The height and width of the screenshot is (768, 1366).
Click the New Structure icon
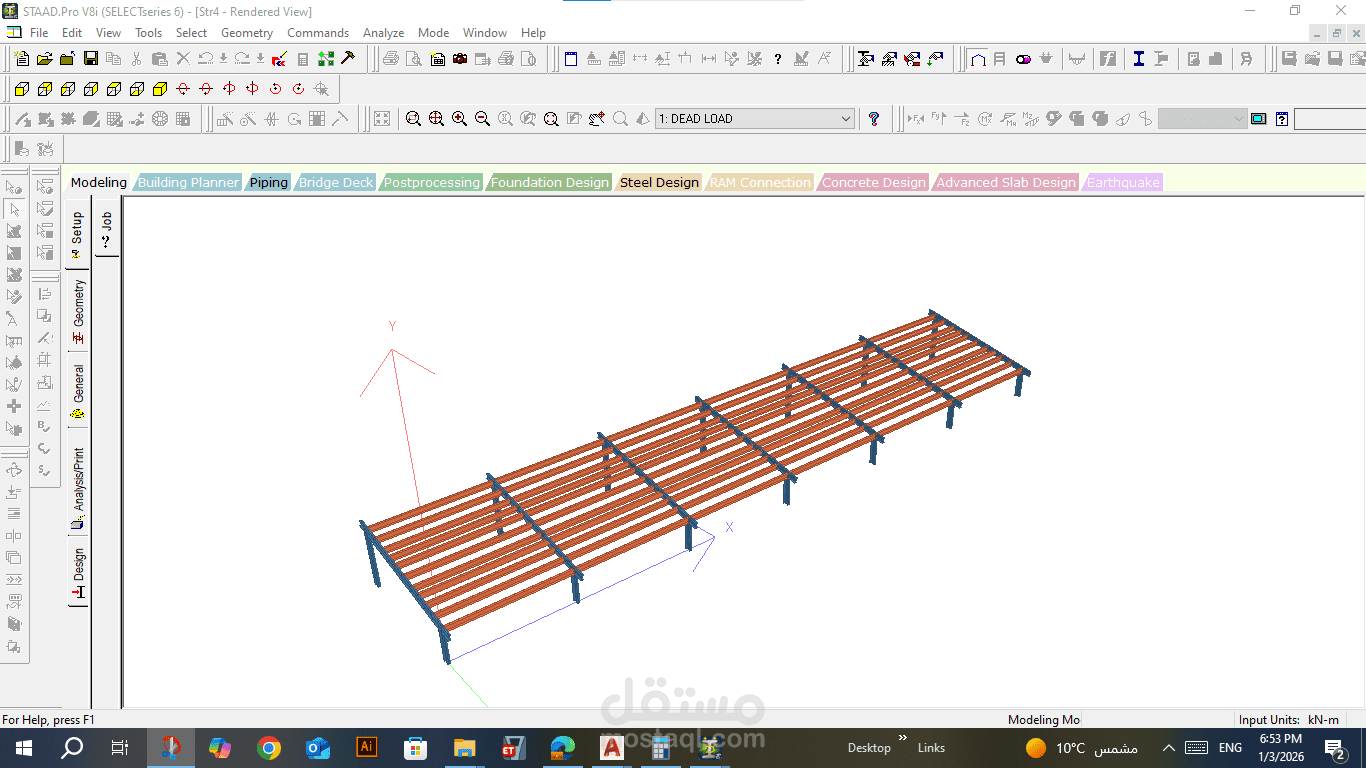click(x=22, y=59)
